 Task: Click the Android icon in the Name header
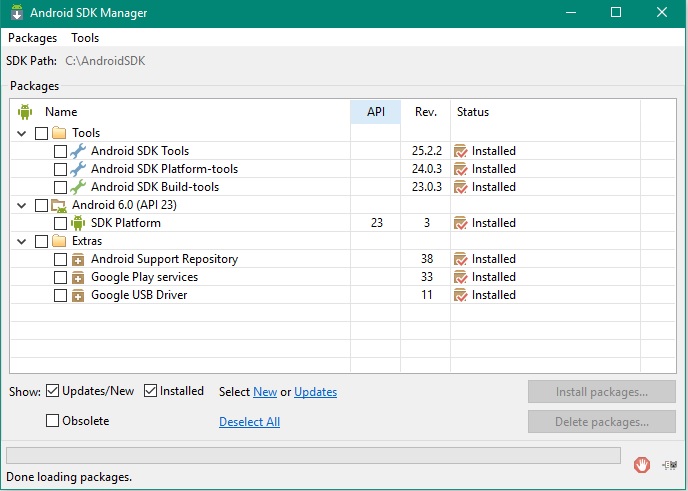[25, 112]
